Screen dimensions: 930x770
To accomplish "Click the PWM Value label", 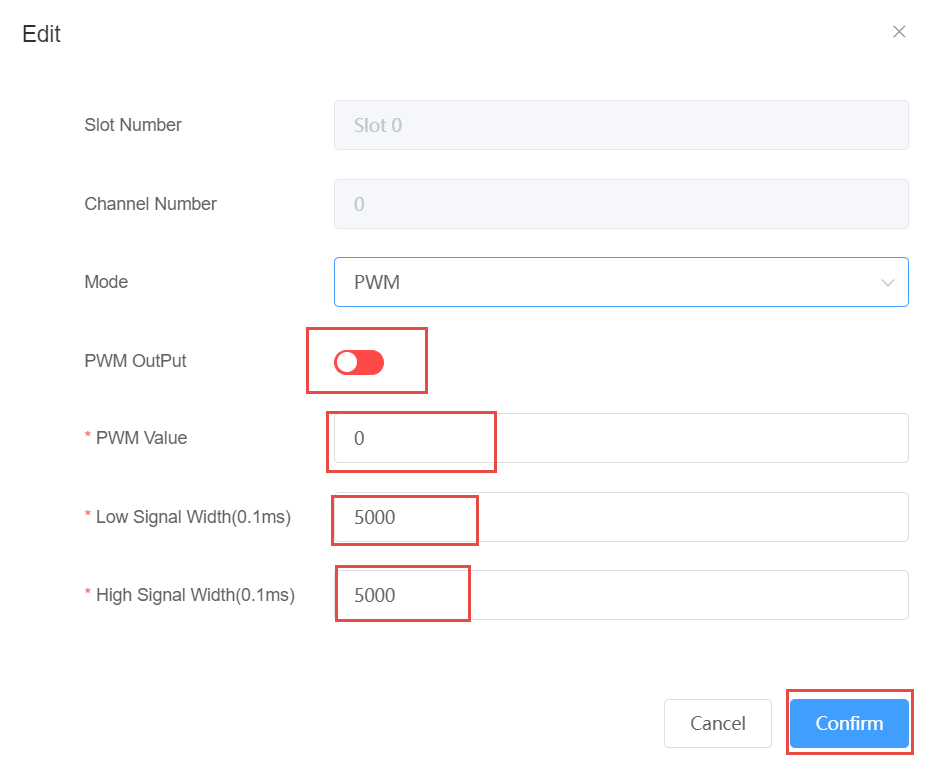I will [x=141, y=438].
